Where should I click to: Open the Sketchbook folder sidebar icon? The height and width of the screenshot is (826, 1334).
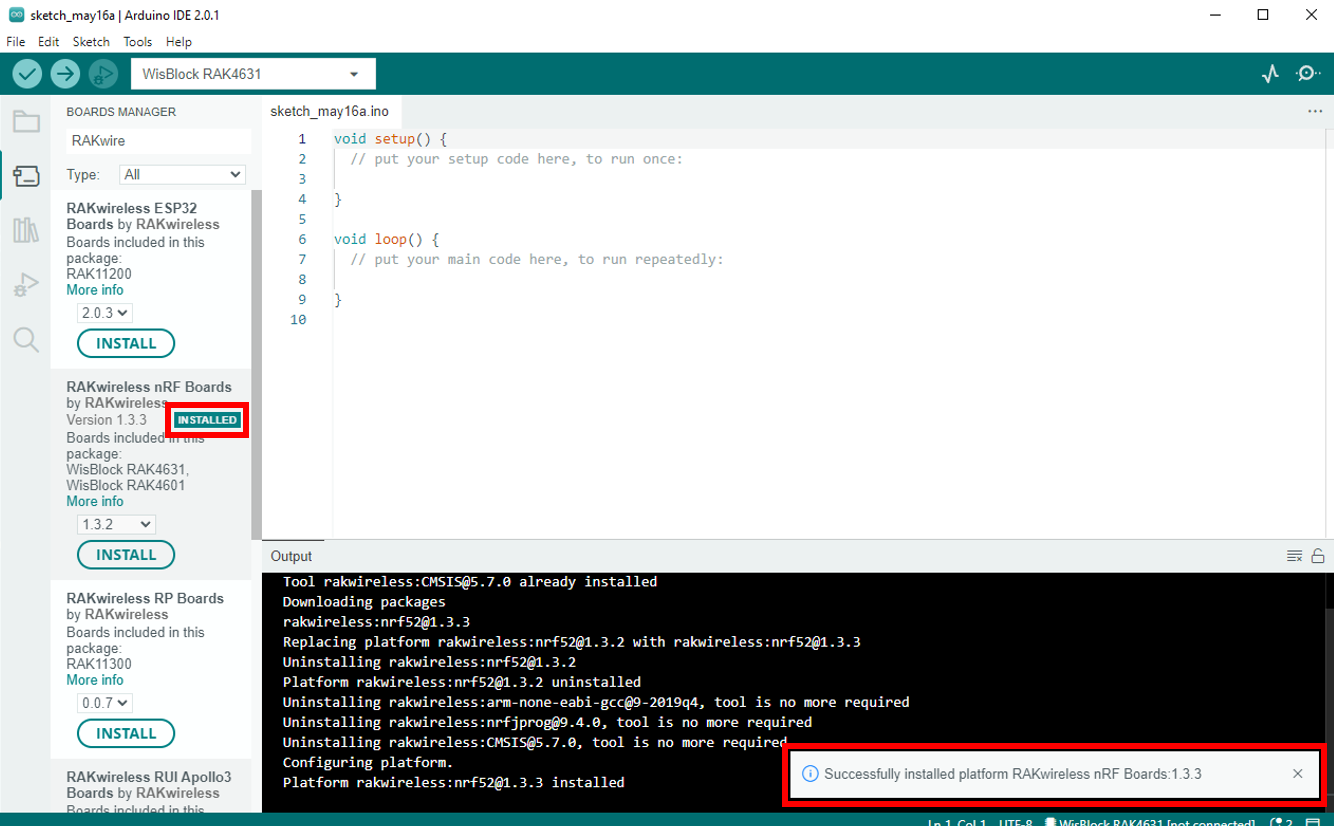(26, 122)
